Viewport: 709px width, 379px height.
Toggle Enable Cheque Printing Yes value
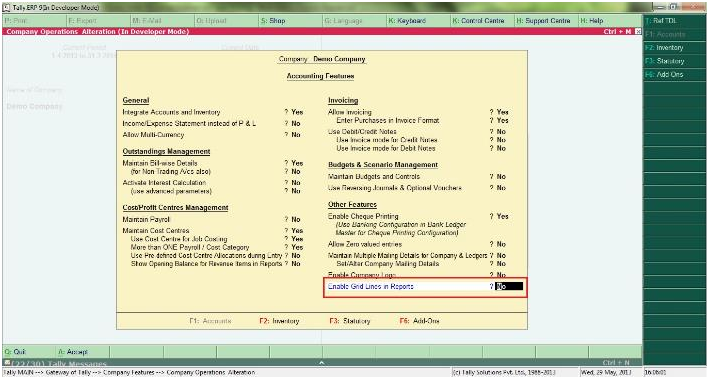pyautogui.click(x=502, y=217)
